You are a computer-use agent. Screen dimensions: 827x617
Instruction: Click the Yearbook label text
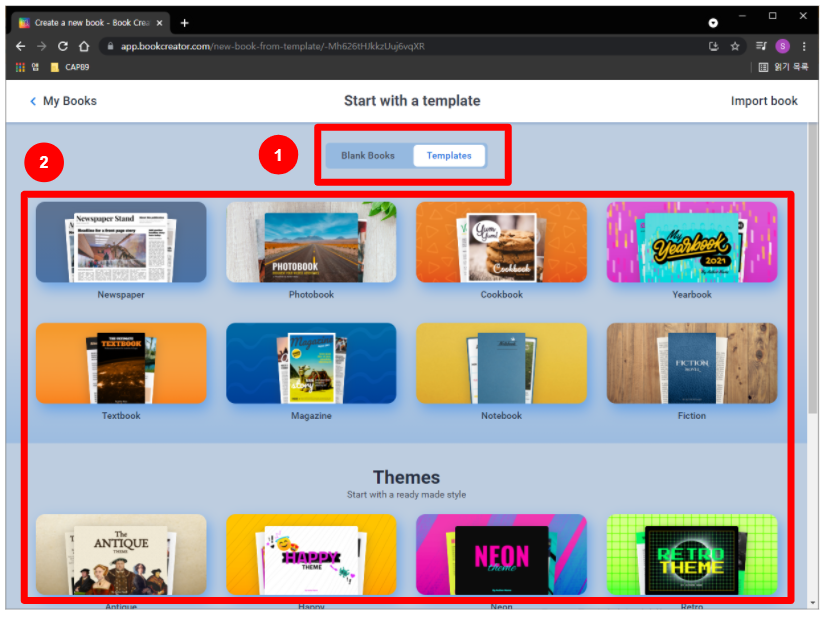(692, 295)
